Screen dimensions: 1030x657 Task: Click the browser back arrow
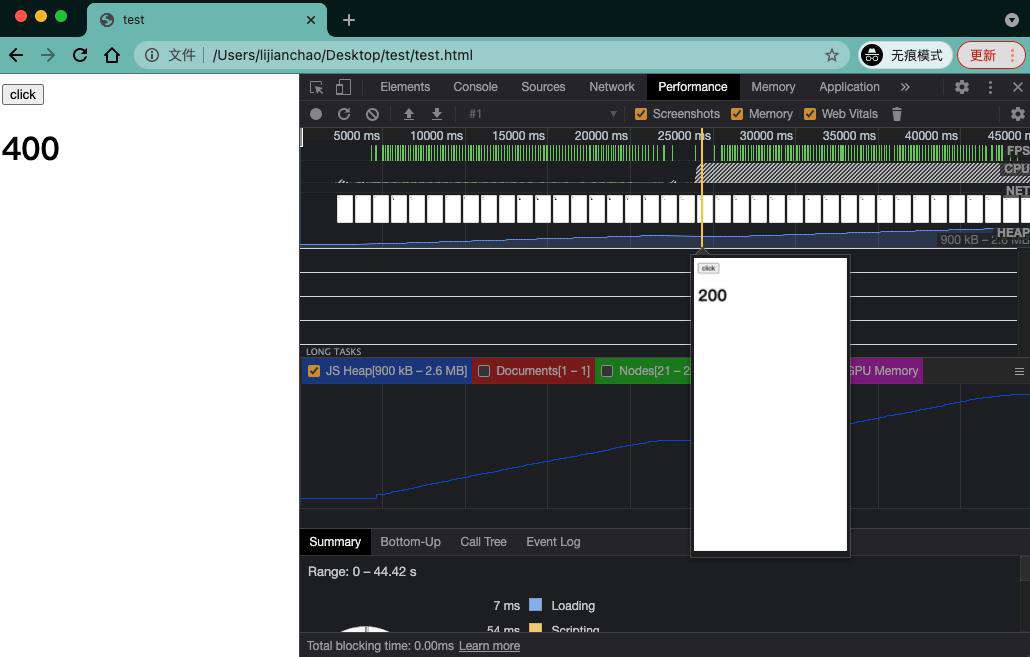[16, 55]
